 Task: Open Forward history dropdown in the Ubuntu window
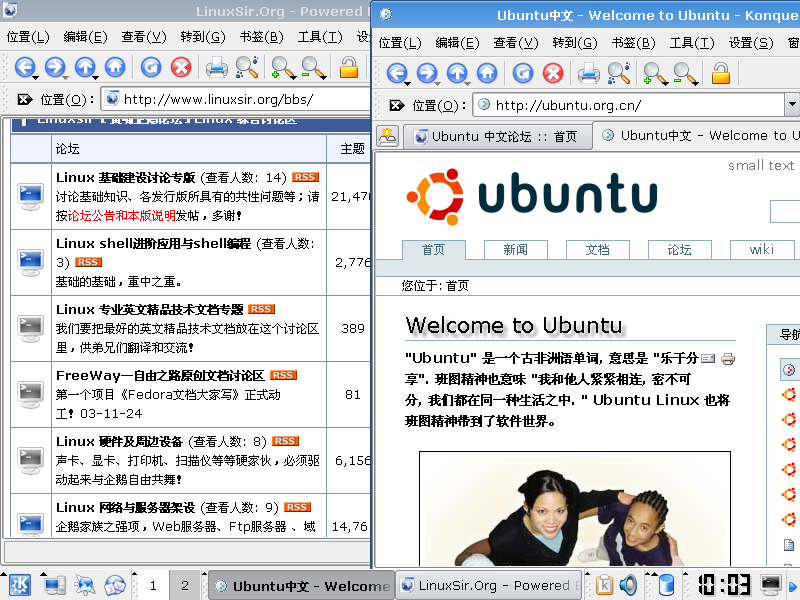pyautogui.click(x=438, y=83)
